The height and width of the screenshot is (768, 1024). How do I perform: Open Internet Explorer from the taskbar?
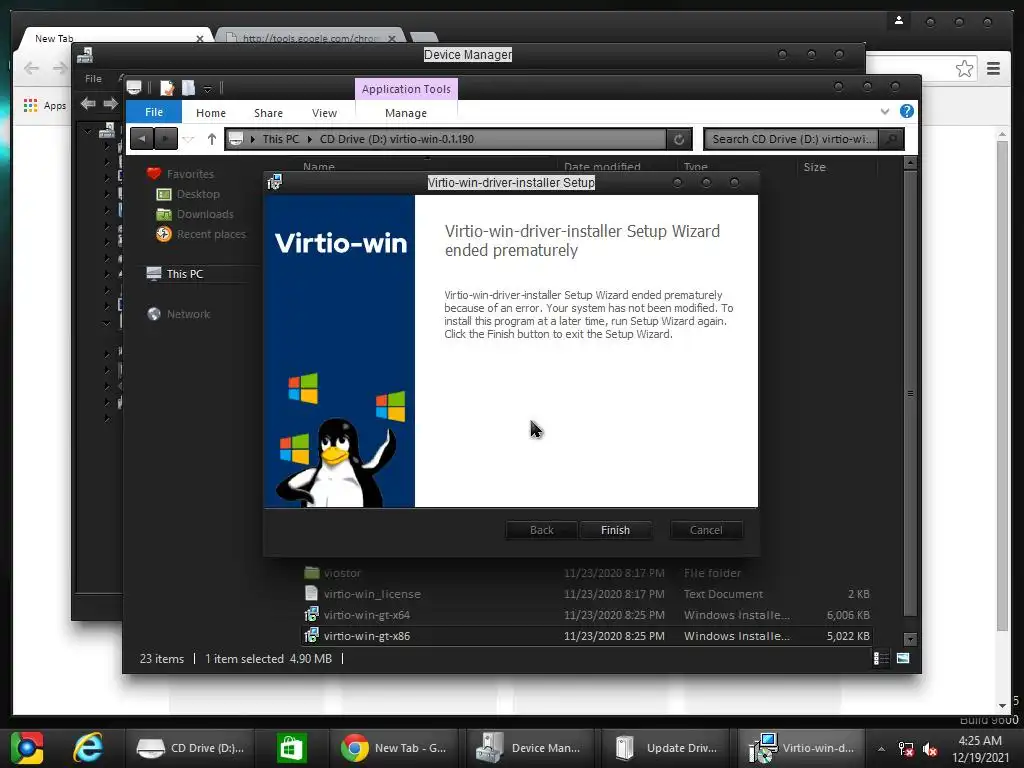point(88,748)
